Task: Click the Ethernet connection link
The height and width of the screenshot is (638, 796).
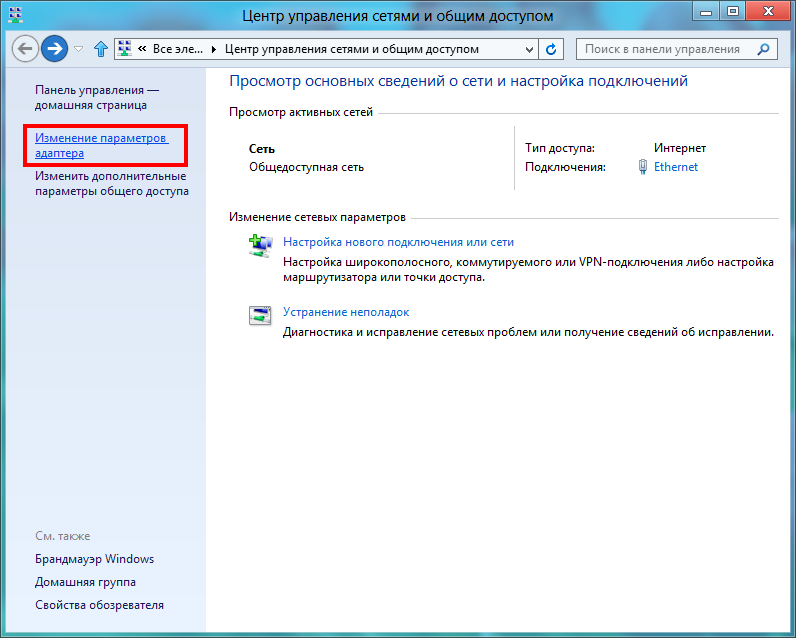Action: coord(676,167)
